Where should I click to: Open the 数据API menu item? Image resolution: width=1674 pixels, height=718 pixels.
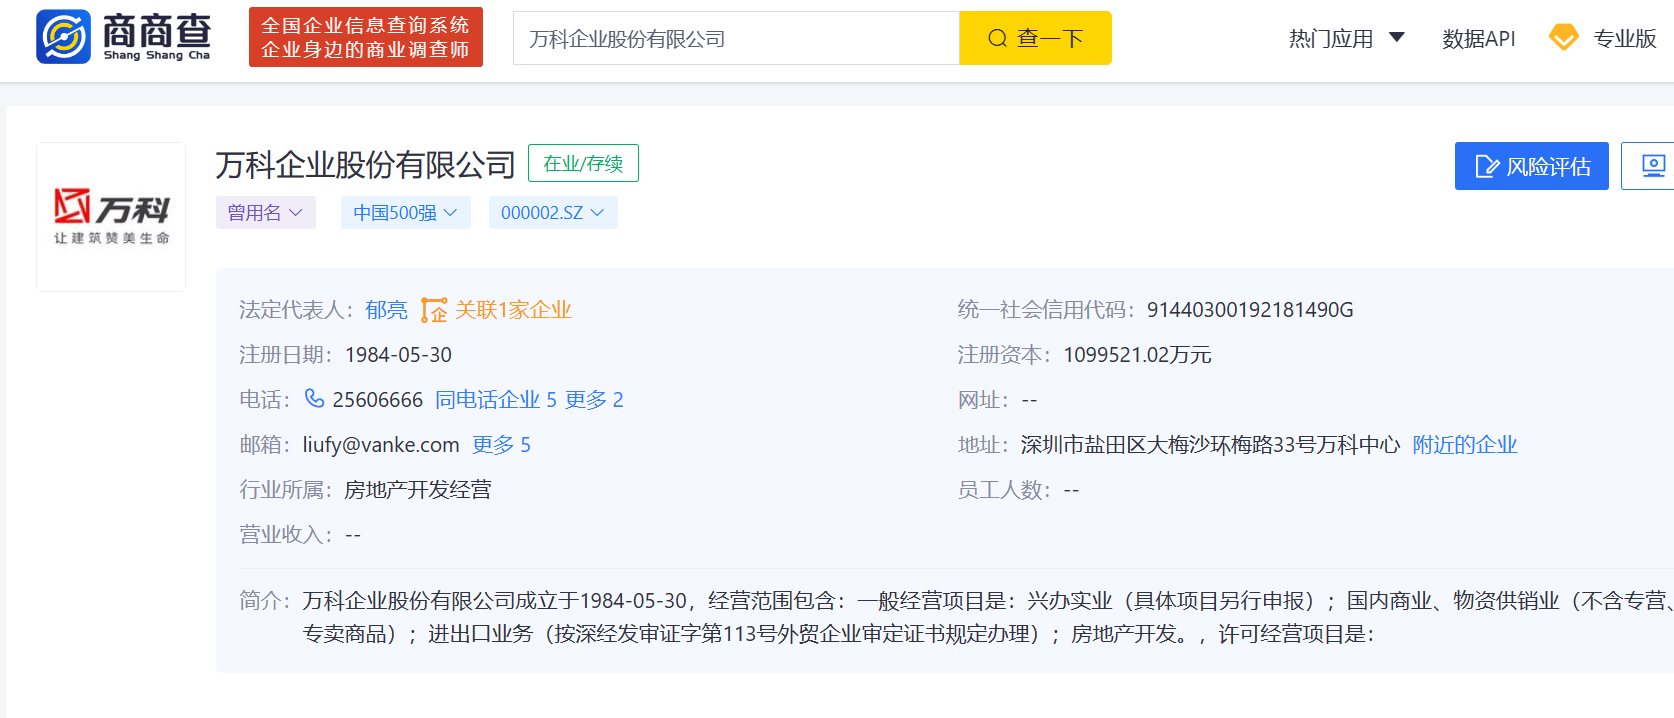[1478, 39]
